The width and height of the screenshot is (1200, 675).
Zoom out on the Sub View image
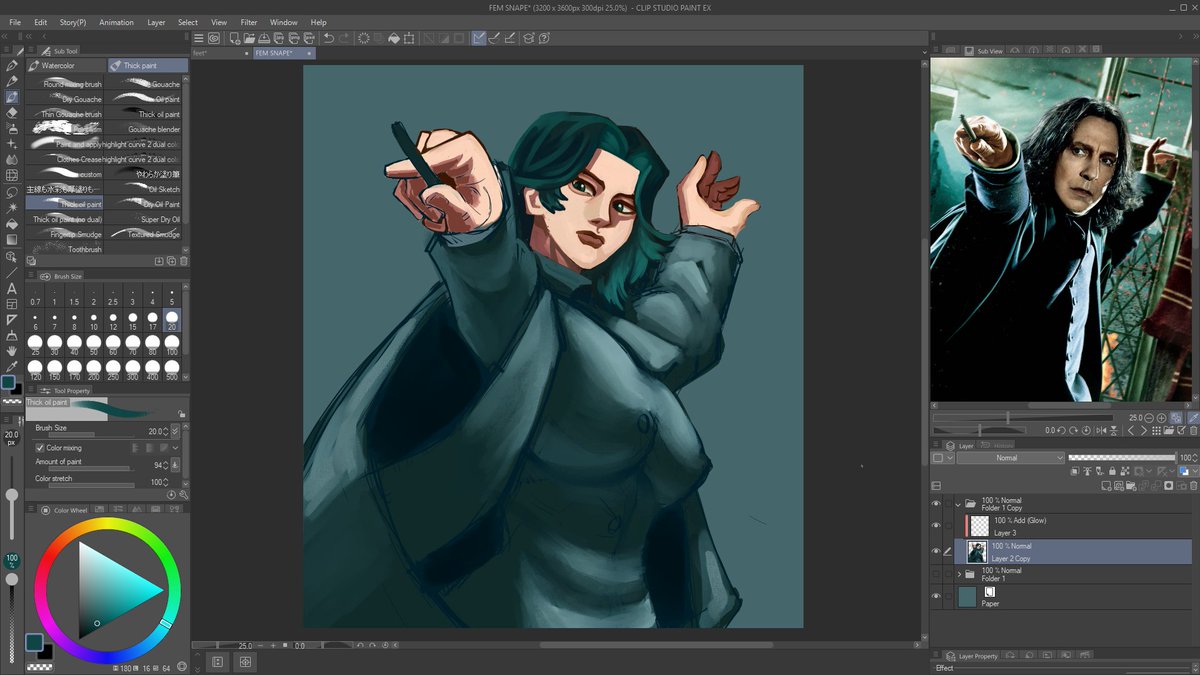(x=1150, y=418)
